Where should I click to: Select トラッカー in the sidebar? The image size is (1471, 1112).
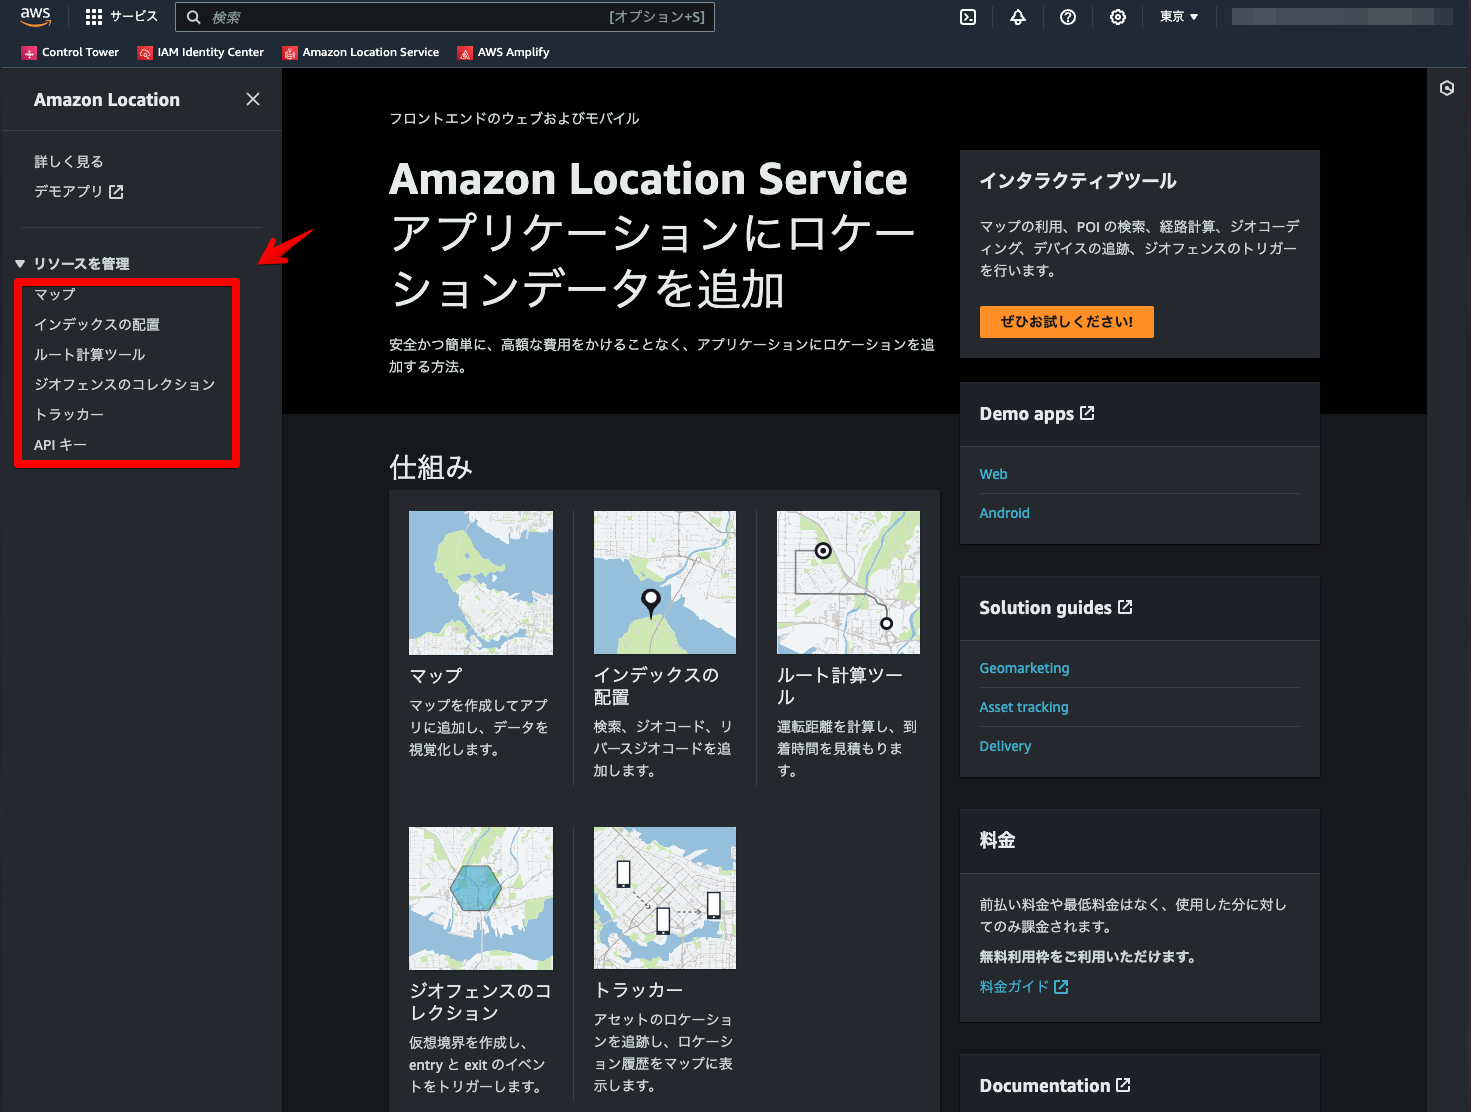tap(69, 414)
